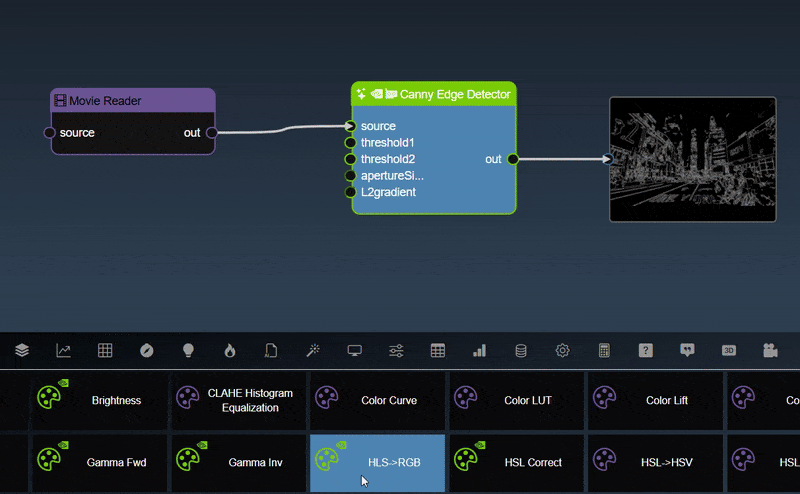The height and width of the screenshot is (494, 800).
Task: Choose the Color Curve node tile
Action: (377, 400)
